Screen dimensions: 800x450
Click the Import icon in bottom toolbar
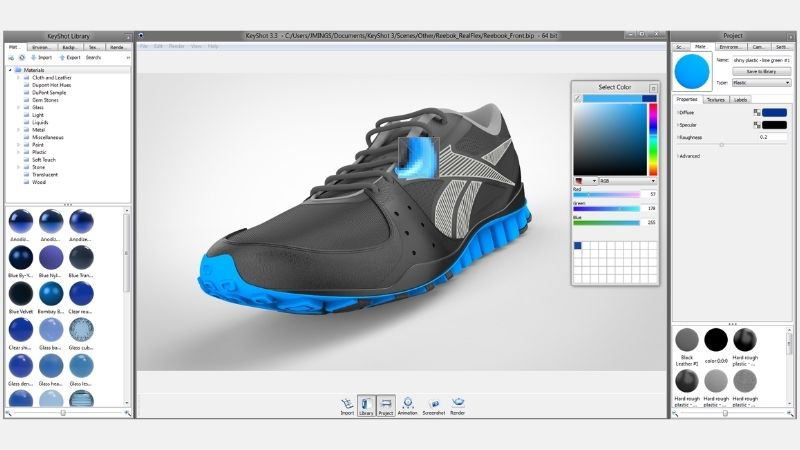click(347, 404)
